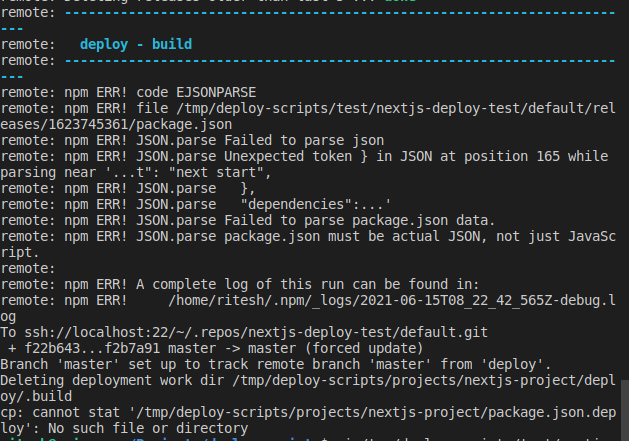
Task: Select the 'npm ERR! code EJSONPARSE' line
Action: 128,92
